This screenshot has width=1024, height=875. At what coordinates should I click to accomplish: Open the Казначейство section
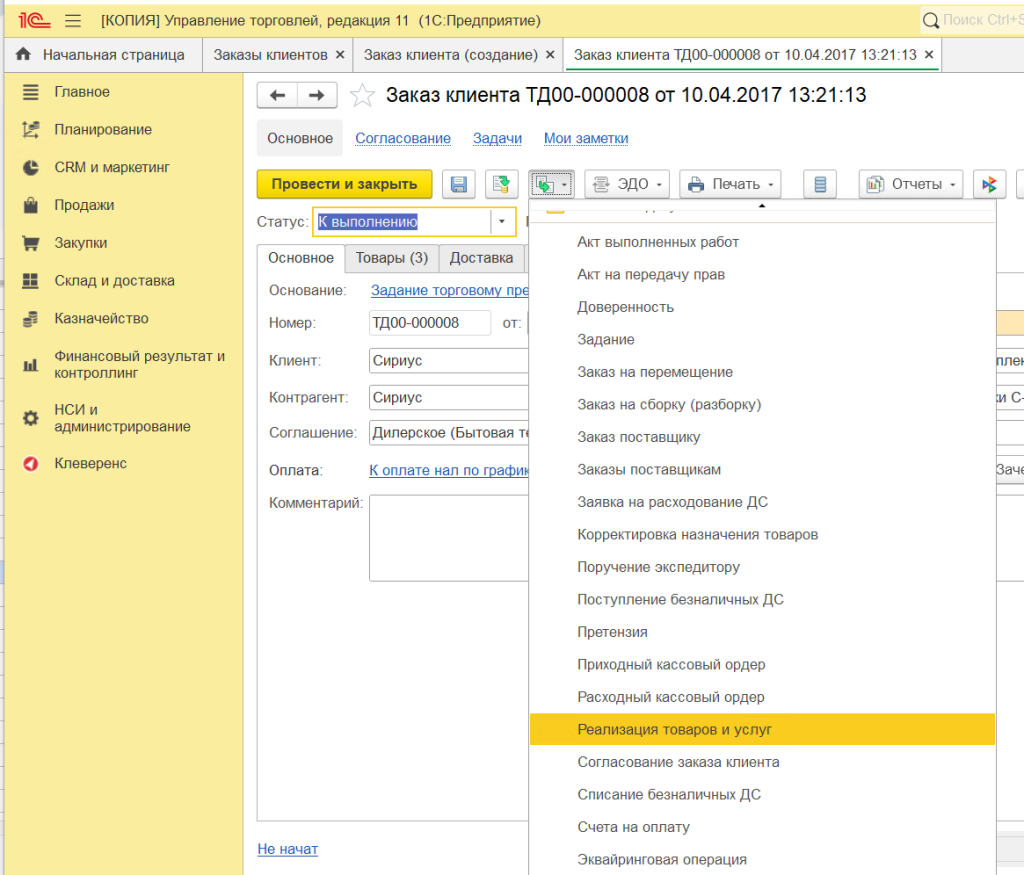click(101, 319)
